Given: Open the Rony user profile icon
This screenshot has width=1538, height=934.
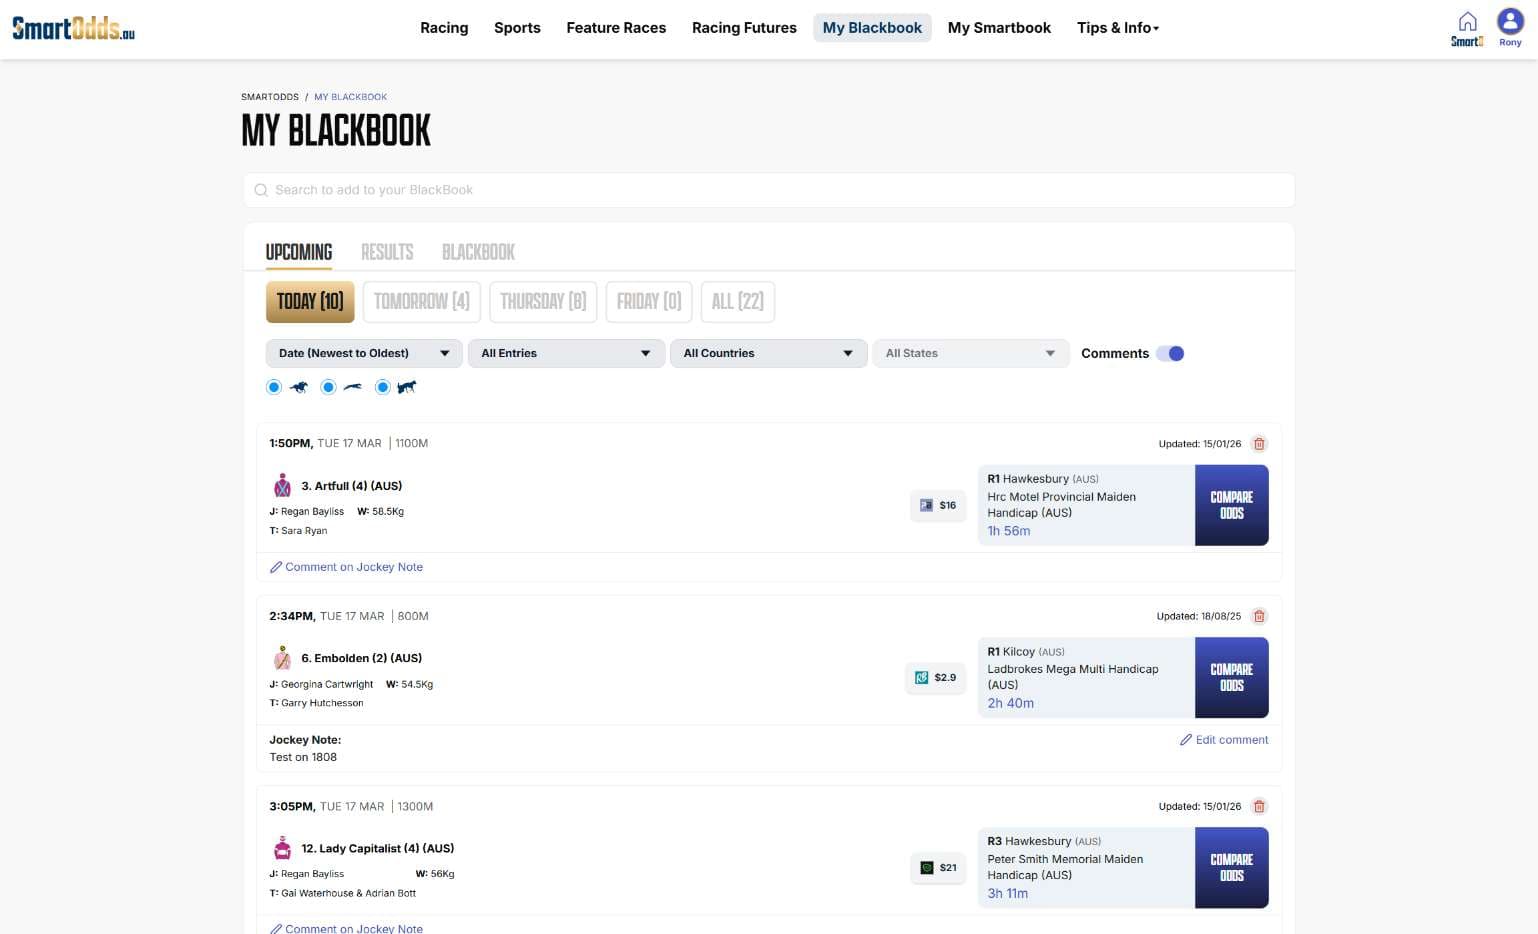Looking at the screenshot, I should 1509,22.
